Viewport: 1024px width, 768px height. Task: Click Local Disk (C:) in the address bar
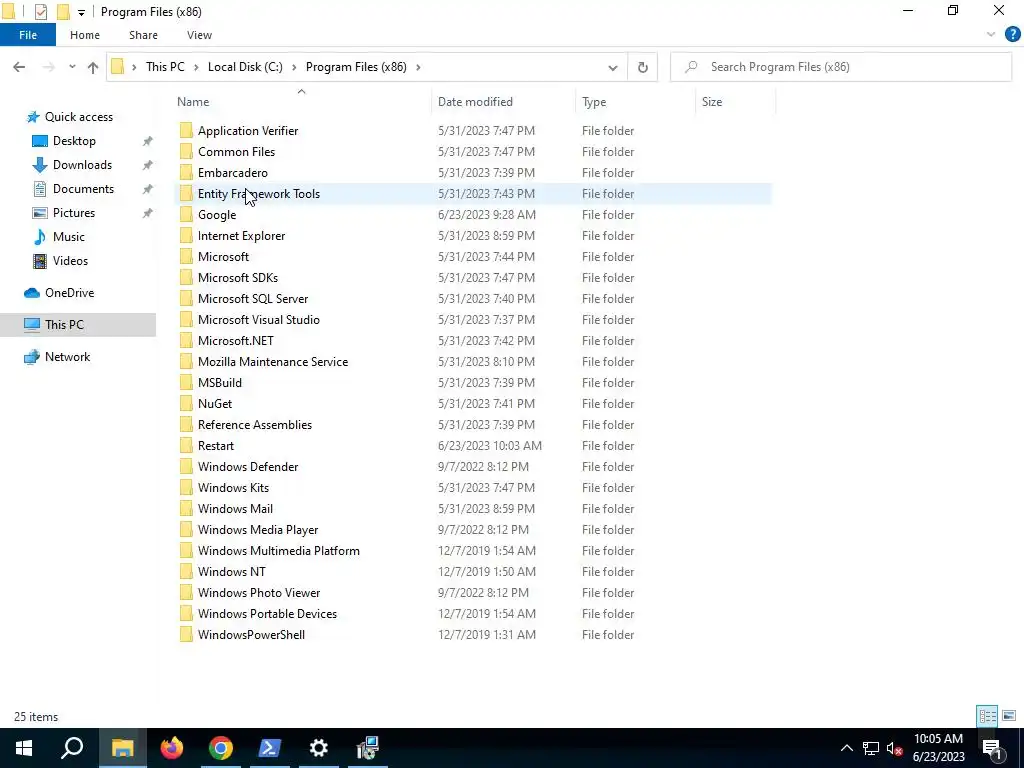245,67
